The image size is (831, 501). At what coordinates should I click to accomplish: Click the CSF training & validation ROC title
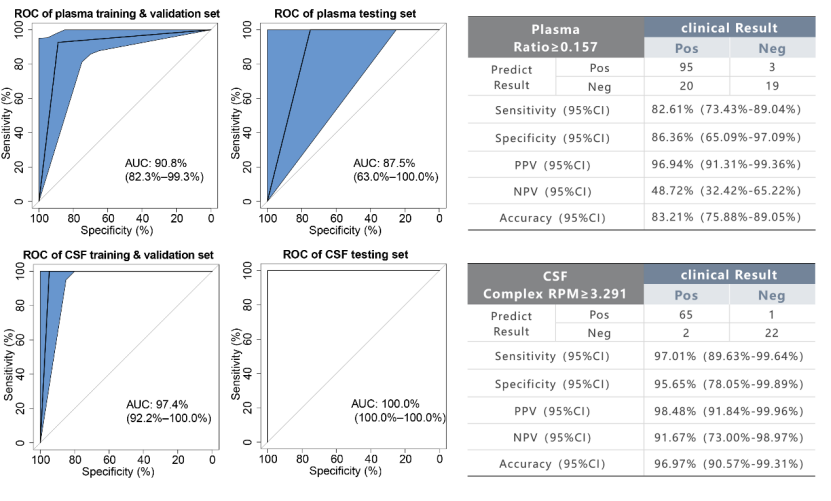tap(117, 254)
